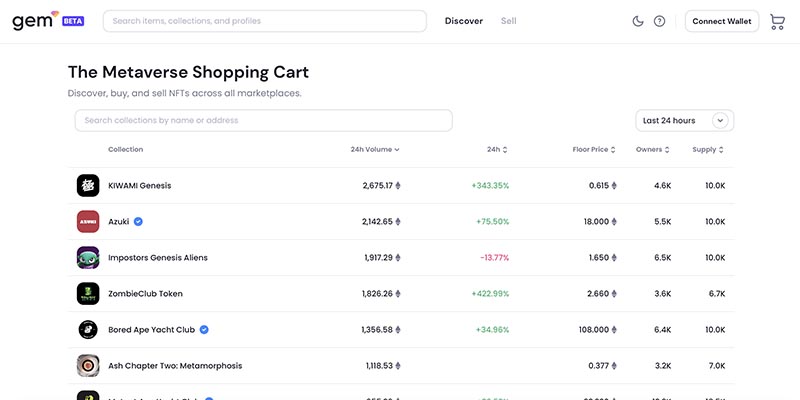Click the Connect Wallet button
Screen dimensions: 800x400
[x=721, y=21]
